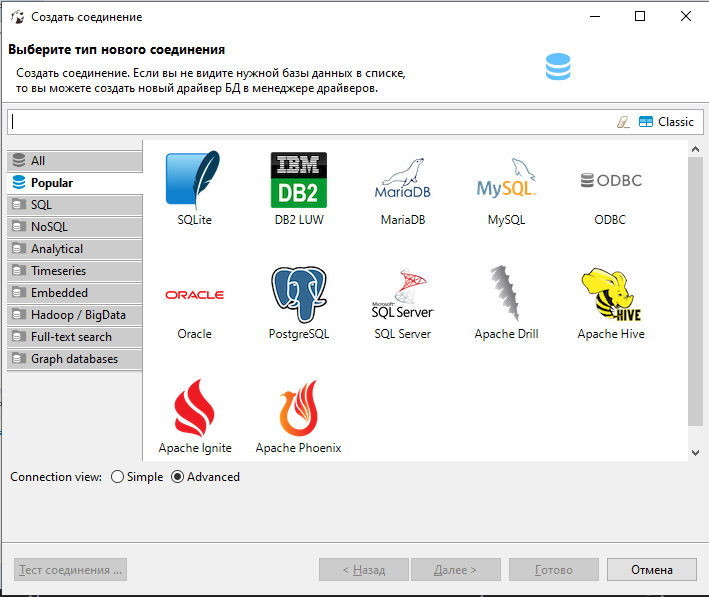Close the Создать соединение window

tap(685, 16)
